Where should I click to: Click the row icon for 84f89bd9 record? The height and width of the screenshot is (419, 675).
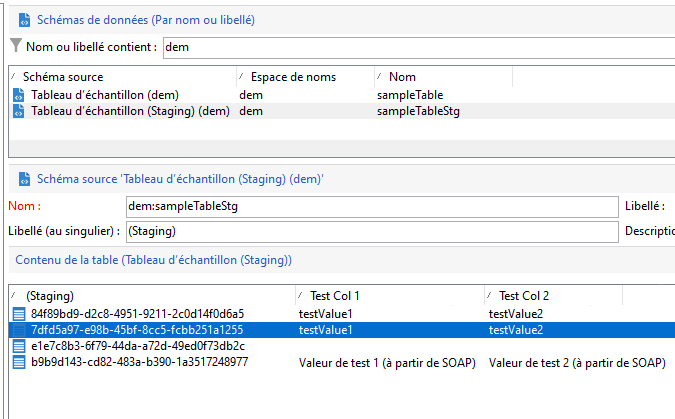19,314
